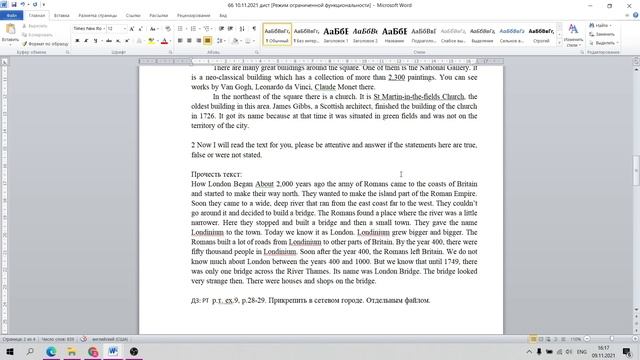Align text right
This screenshot has height=360, width=640.
198,41
